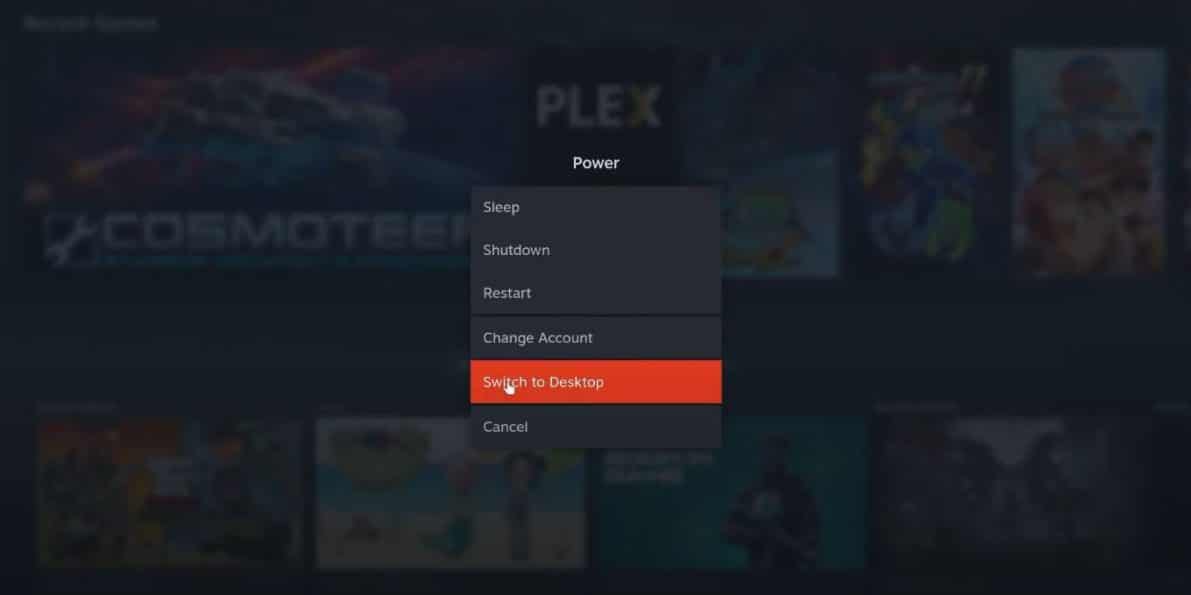Select the rightmost full cover in top row

pos(1089,162)
